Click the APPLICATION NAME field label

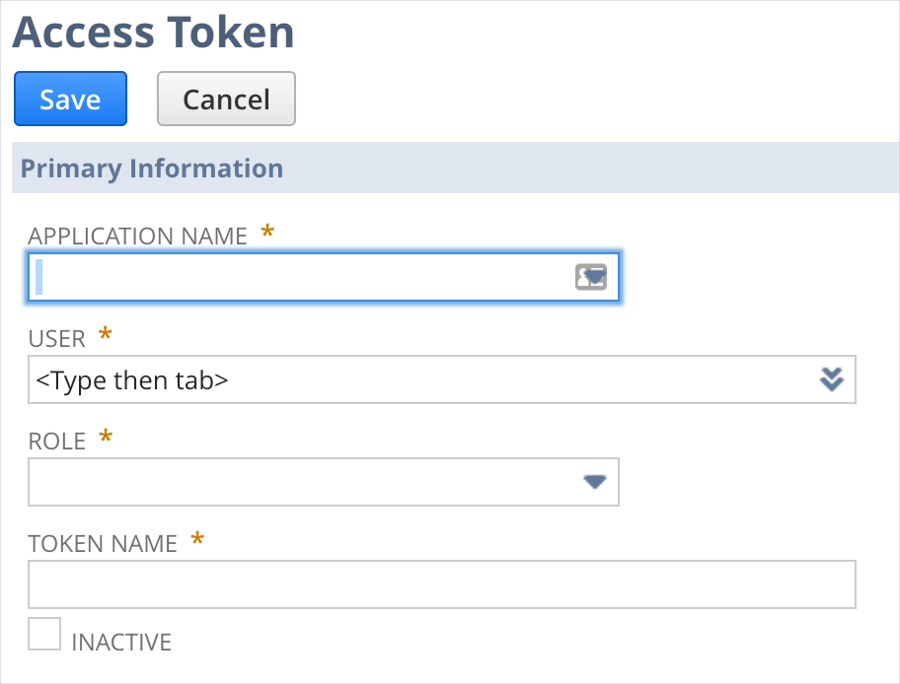(138, 236)
